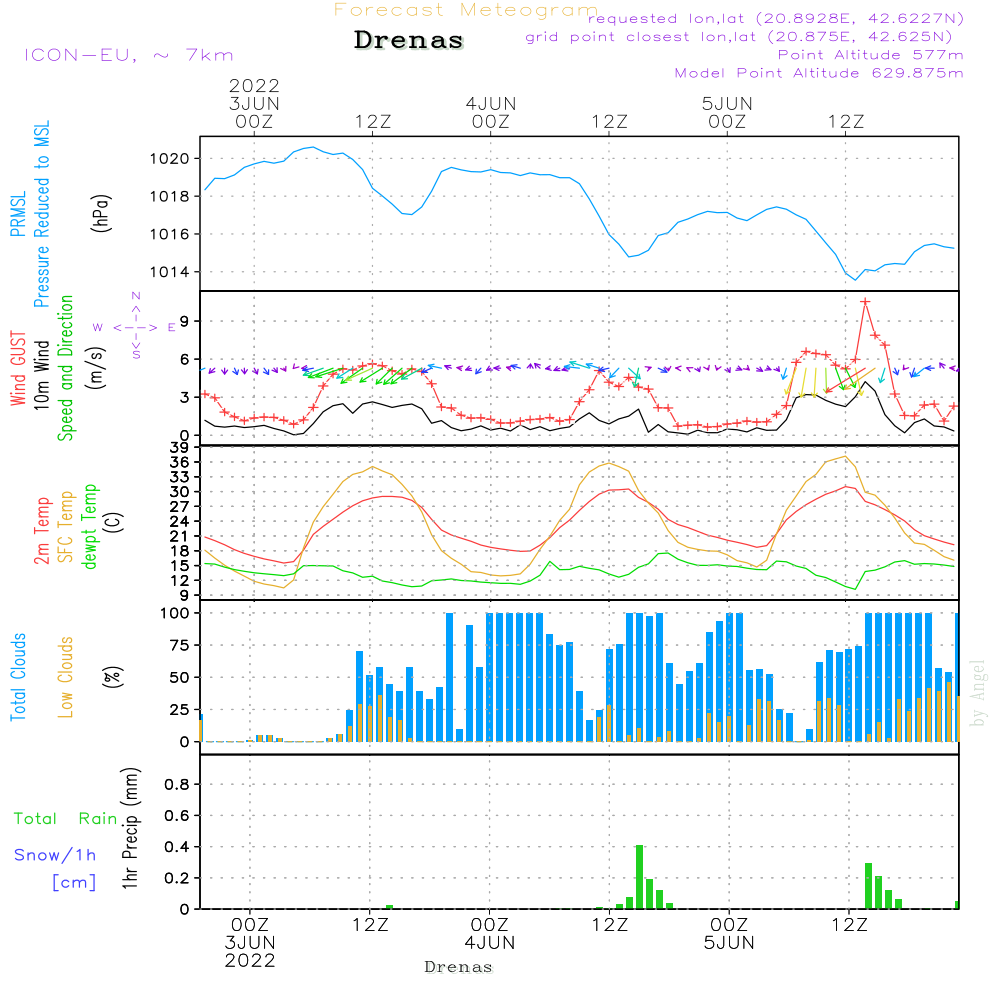Click the blue 'Total Clouds' label
Screen dimensions: 1000x1000
[x=18, y=677]
